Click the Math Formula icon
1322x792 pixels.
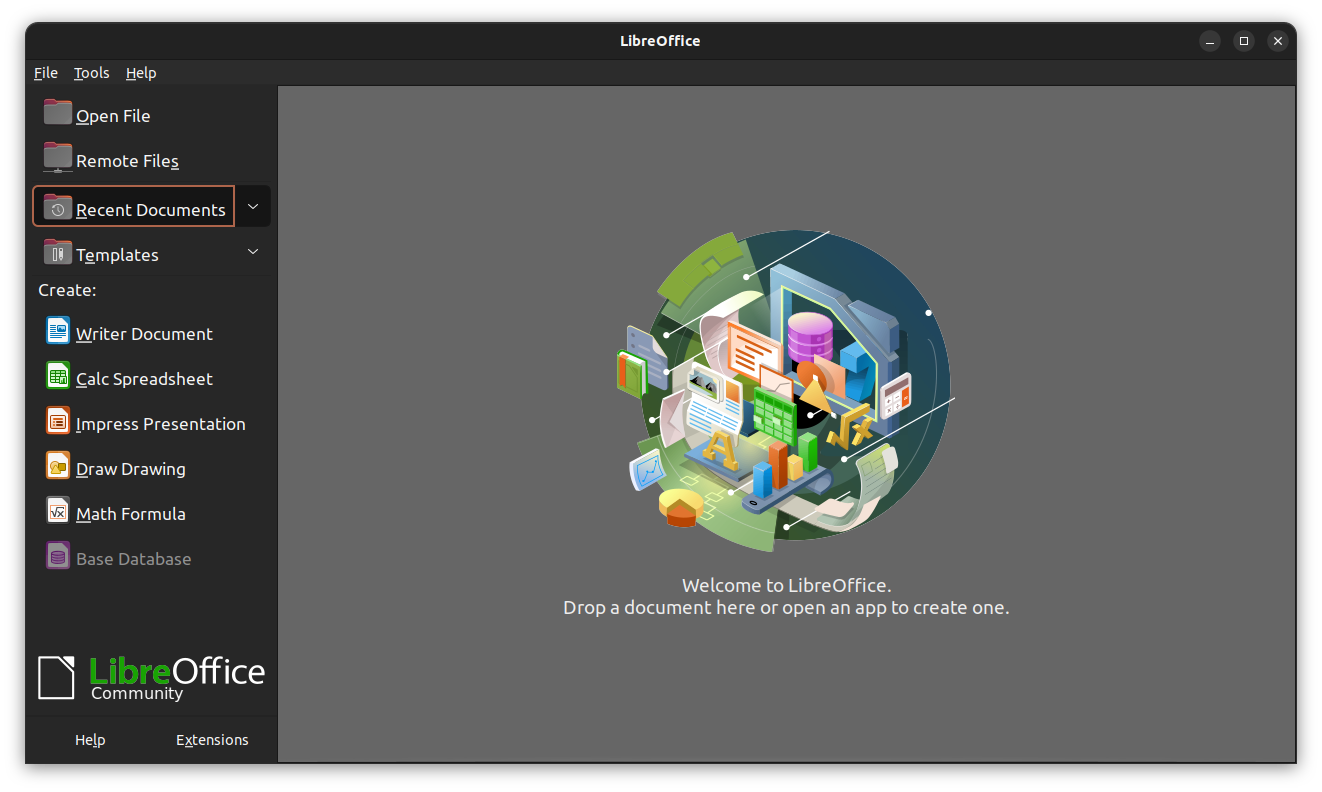click(58, 510)
